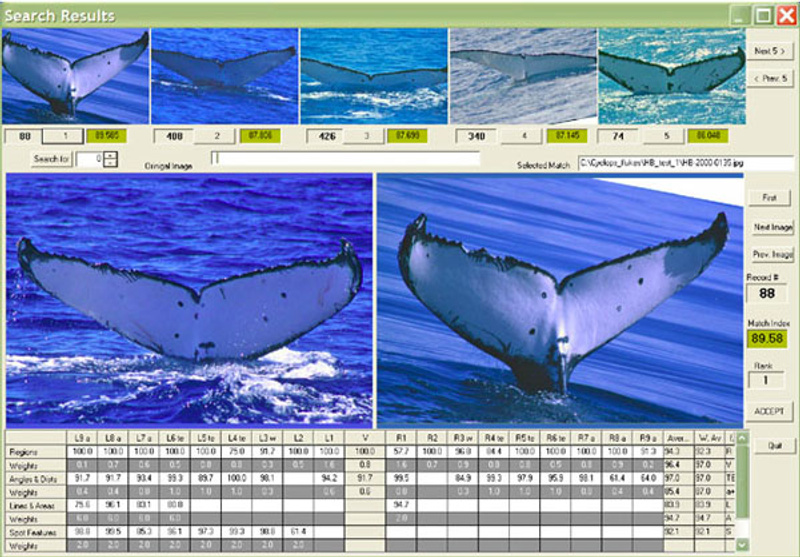Screen dimensions: 800x557
Task: Maximize the Search Results window
Action: pos(763,15)
